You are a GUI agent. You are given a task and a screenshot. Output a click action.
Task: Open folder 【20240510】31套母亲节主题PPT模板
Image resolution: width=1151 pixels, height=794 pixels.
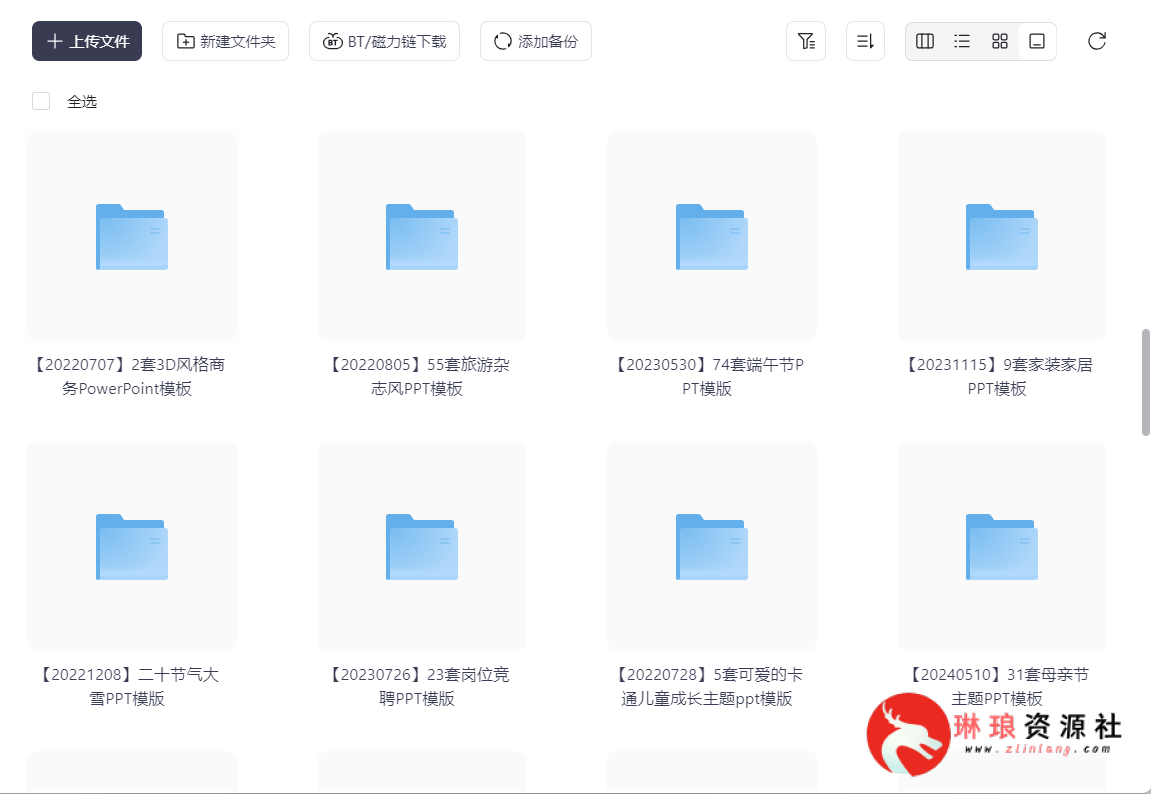(1002, 546)
